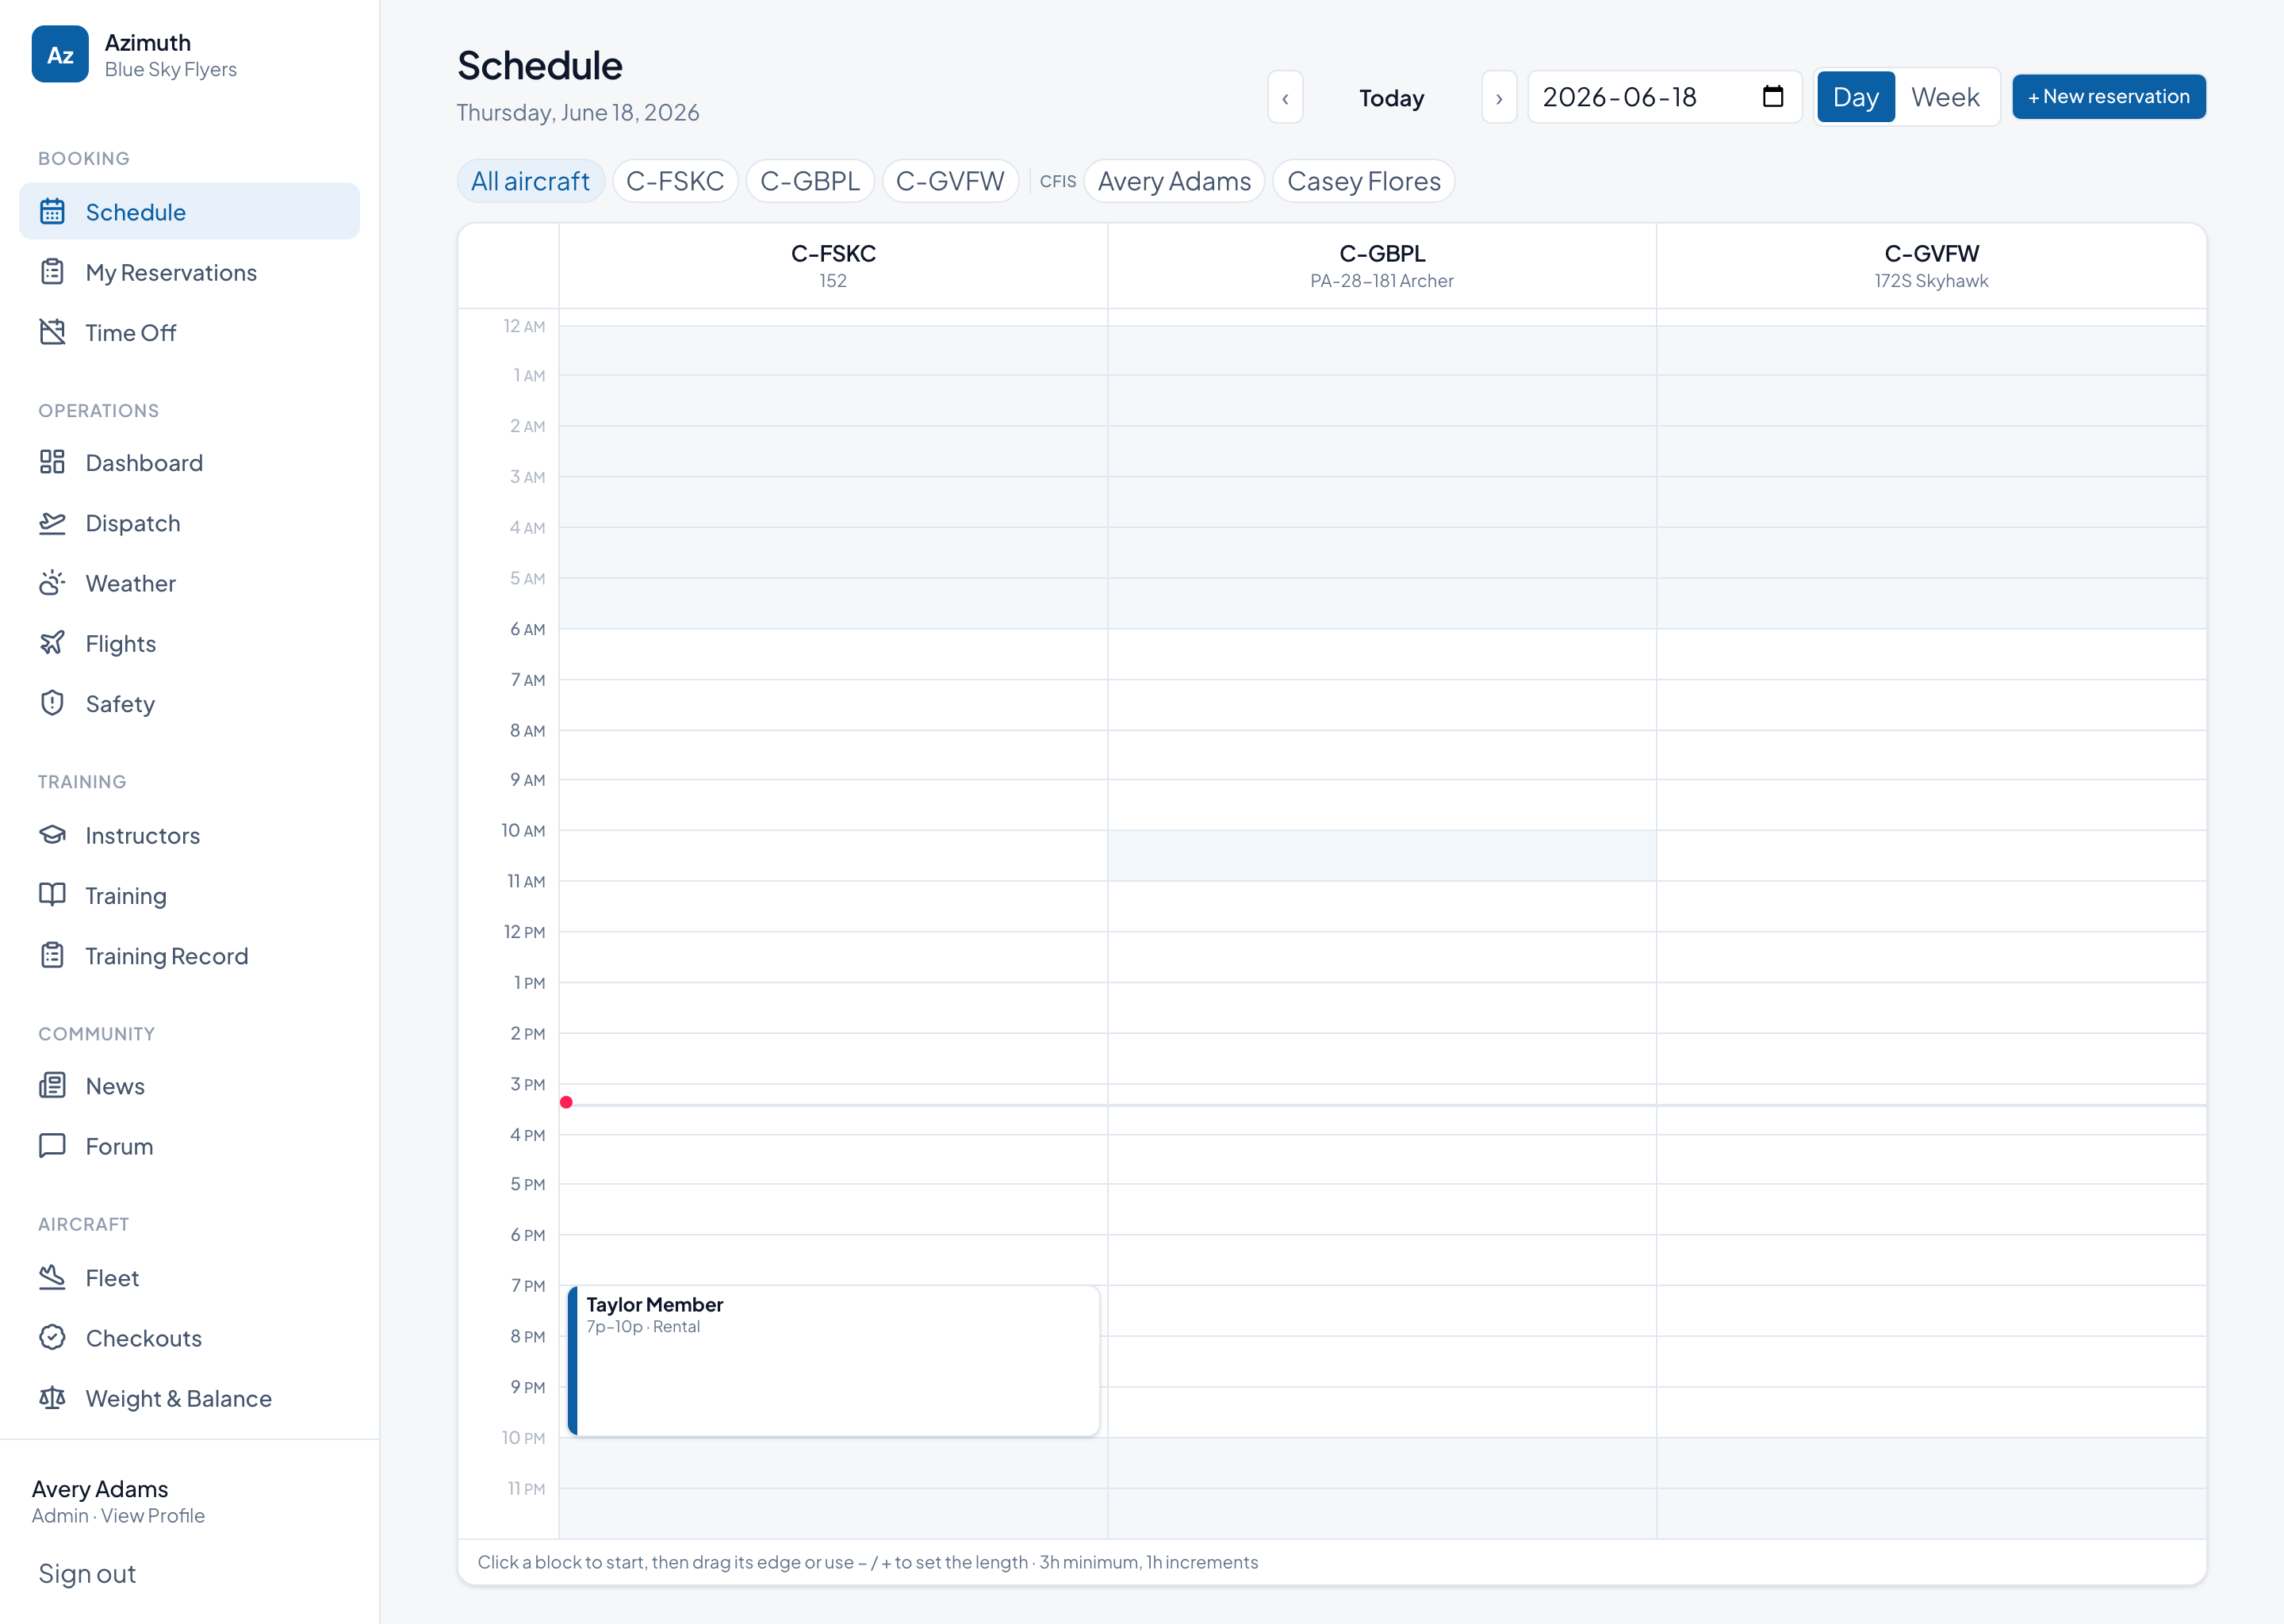This screenshot has width=2284, height=1624.
Task: Click the Forum speech bubble icon
Action: coord(52,1146)
